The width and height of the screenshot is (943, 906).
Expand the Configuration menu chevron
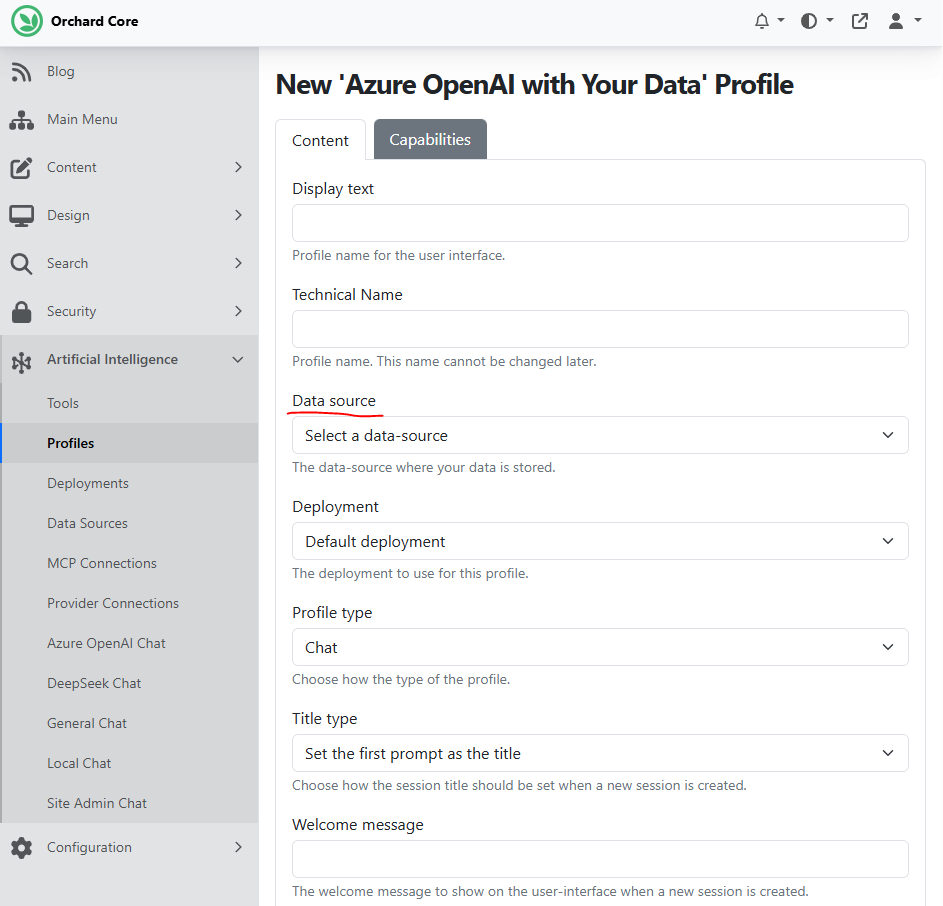(238, 847)
